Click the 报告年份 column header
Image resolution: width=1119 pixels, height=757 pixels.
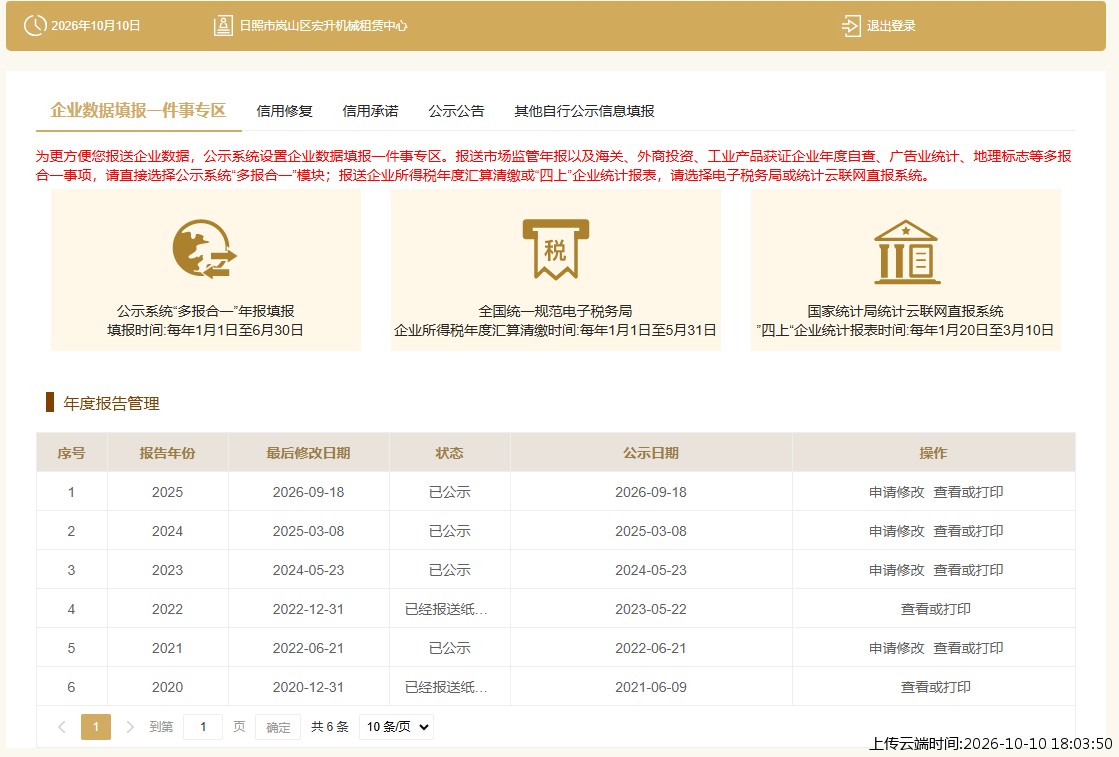tap(167, 453)
